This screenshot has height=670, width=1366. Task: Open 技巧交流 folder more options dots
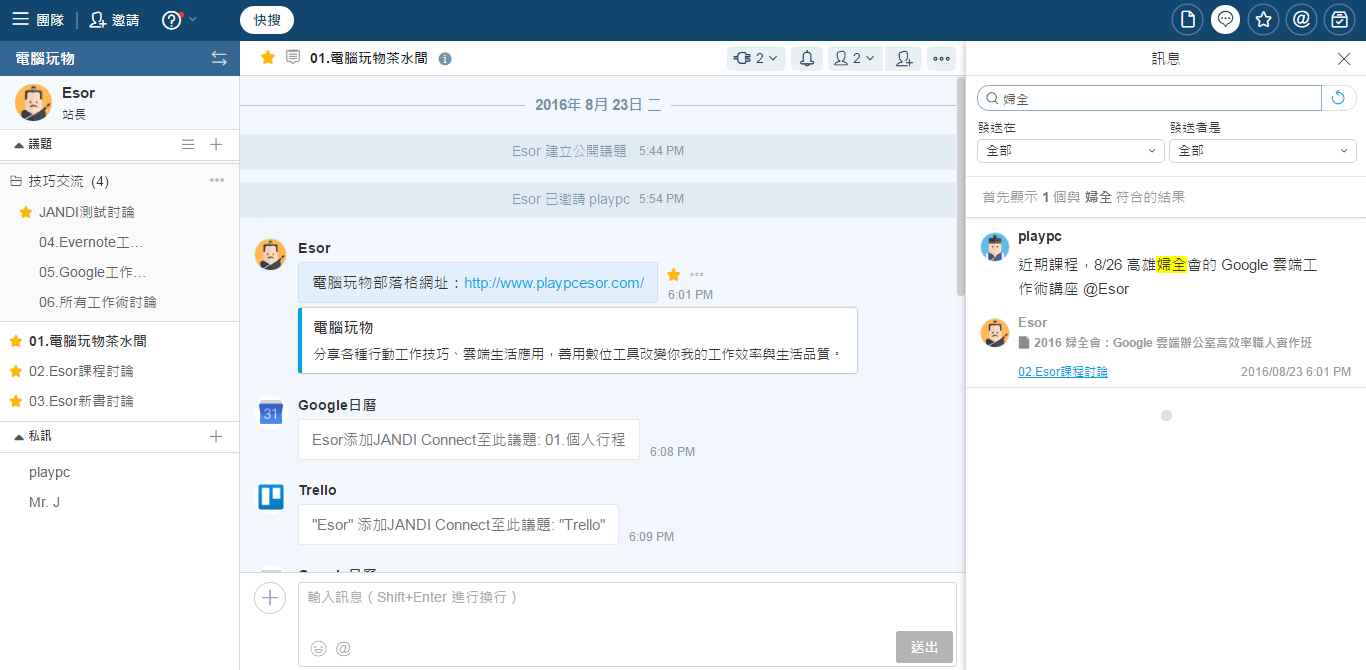pyautogui.click(x=217, y=181)
